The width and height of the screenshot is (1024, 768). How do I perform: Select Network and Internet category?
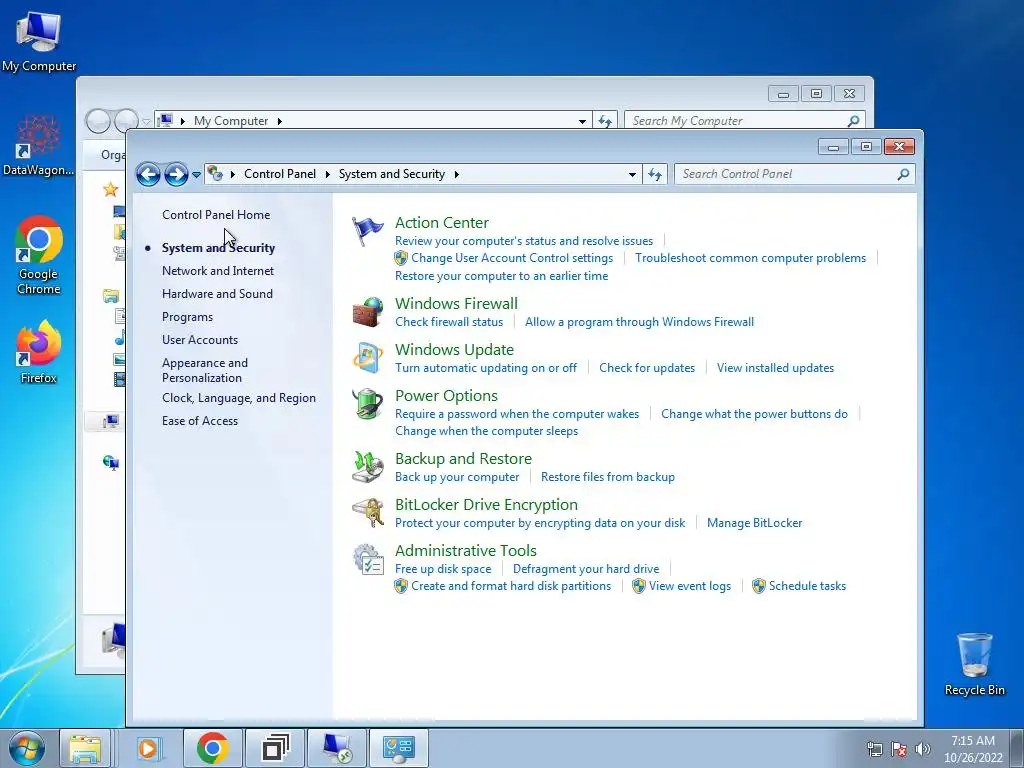point(218,271)
